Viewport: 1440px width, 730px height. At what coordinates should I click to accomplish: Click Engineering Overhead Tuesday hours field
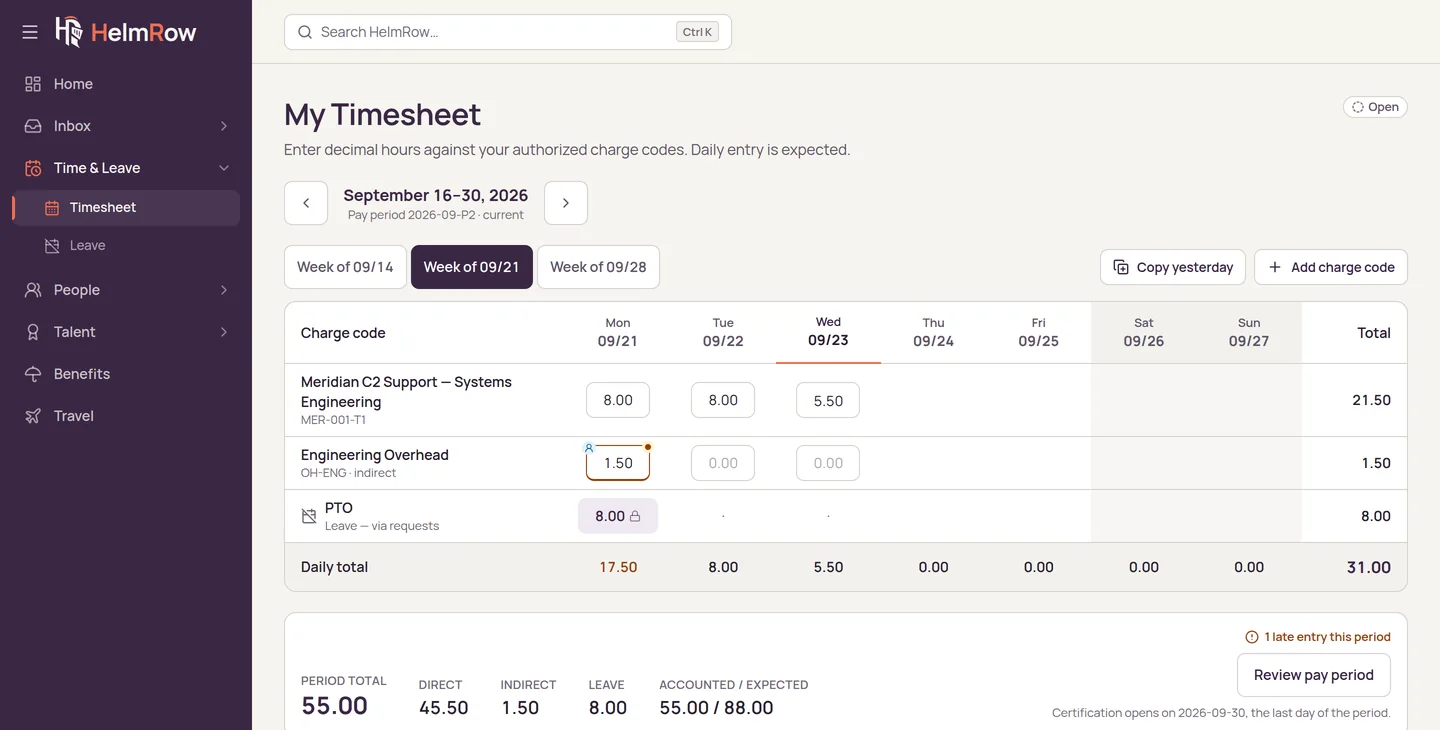point(723,463)
